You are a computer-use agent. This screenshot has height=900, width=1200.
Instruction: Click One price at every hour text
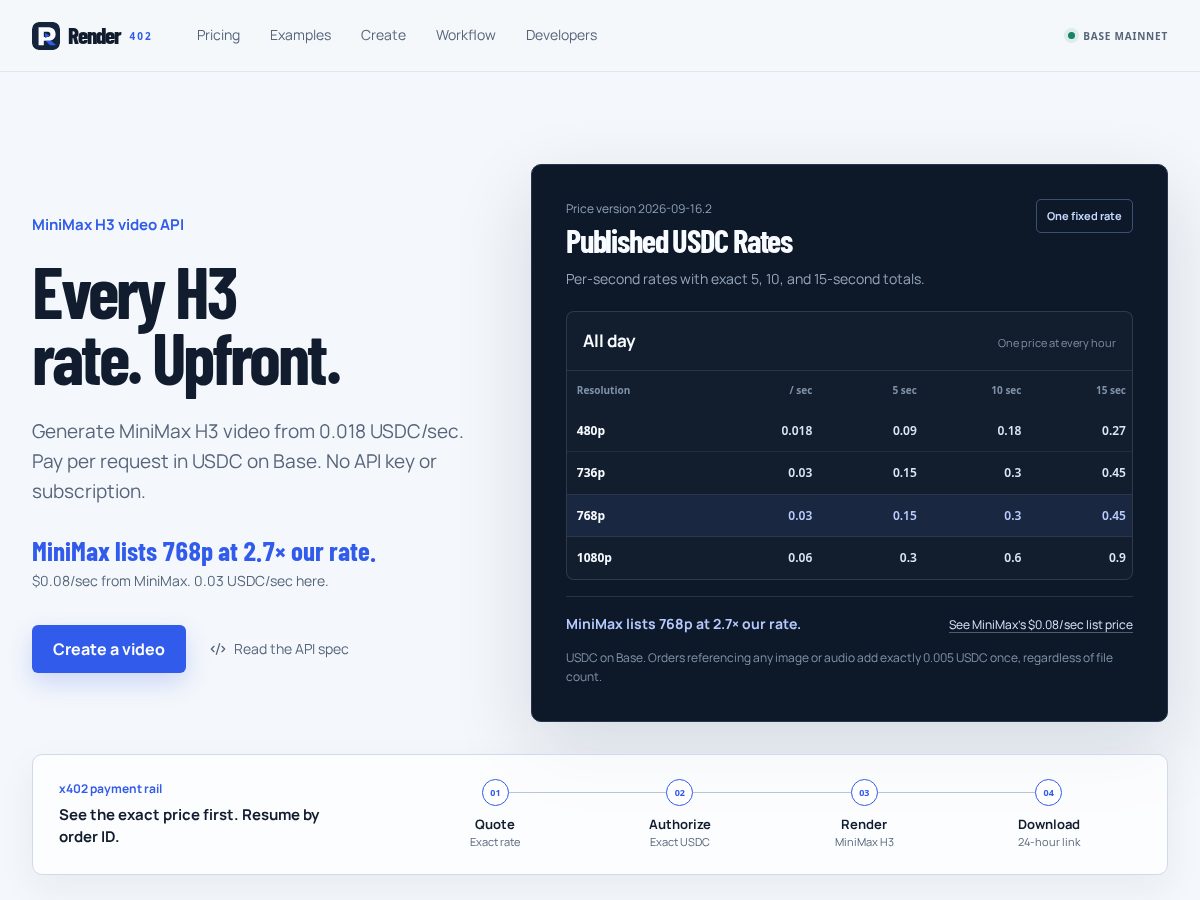[1057, 343]
